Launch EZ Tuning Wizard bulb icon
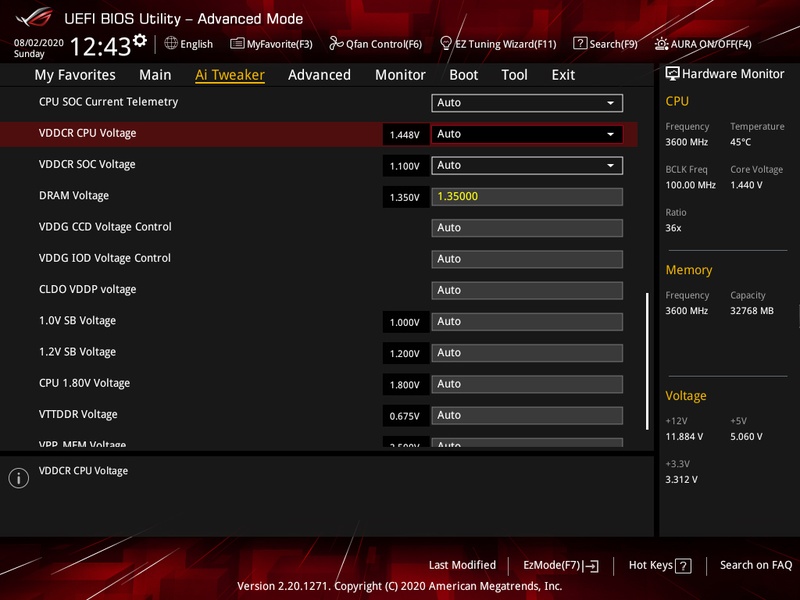The height and width of the screenshot is (600, 800). 445,44
